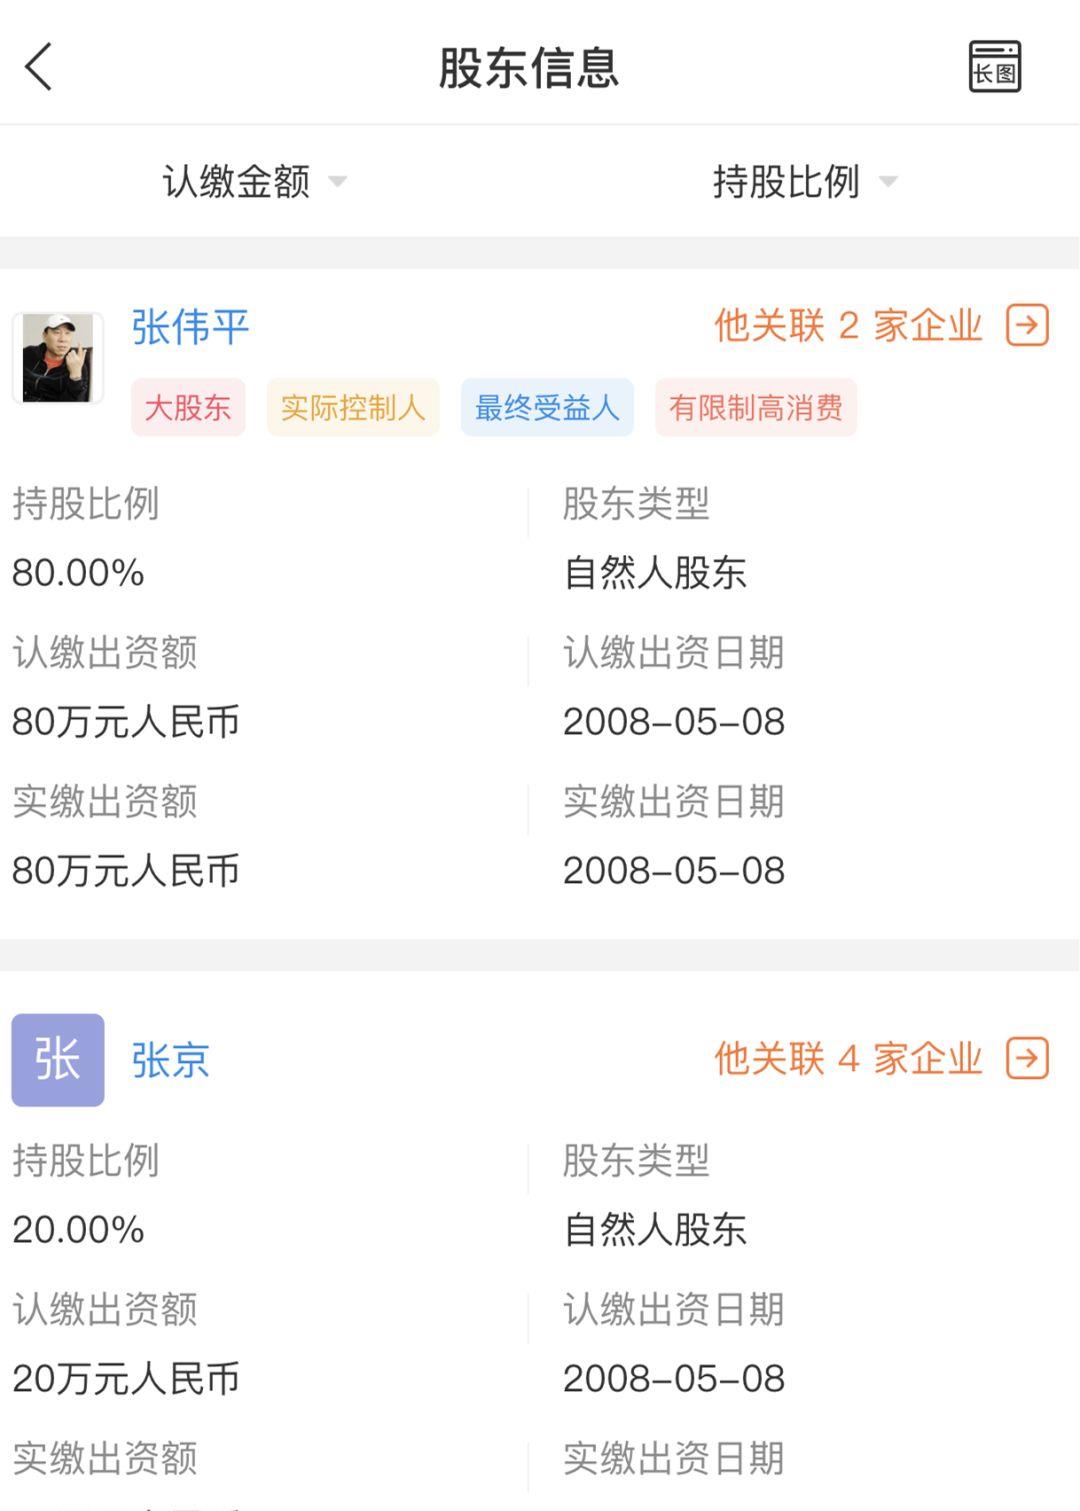1080x1511 pixels.
Task: Open shareholder 张京's profile link
Action: pos(170,1060)
